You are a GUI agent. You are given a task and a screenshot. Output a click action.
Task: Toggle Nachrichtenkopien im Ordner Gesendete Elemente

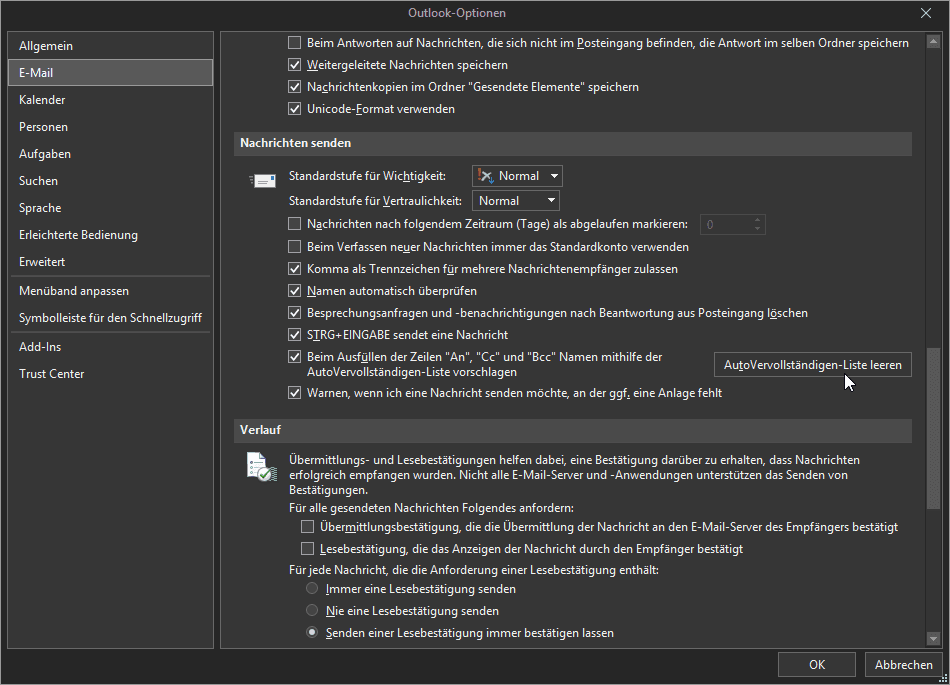tap(294, 87)
